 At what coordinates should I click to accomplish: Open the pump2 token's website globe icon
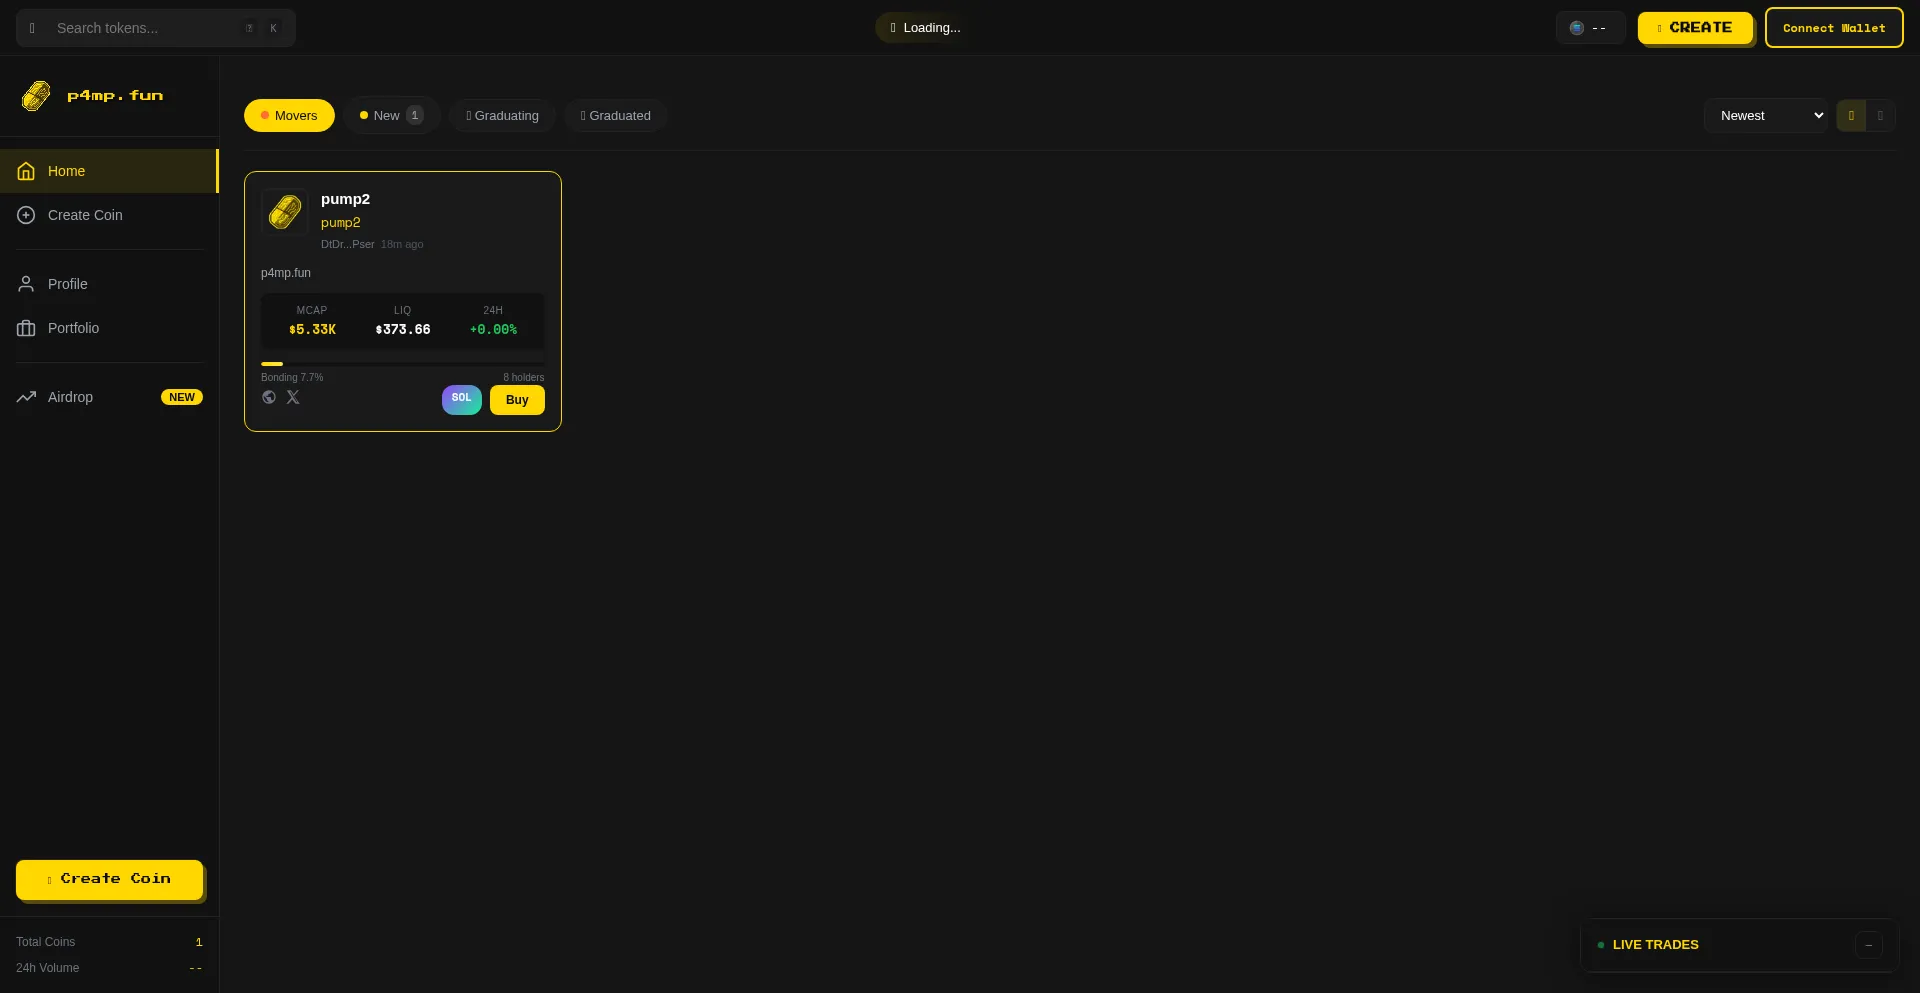(x=269, y=397)
